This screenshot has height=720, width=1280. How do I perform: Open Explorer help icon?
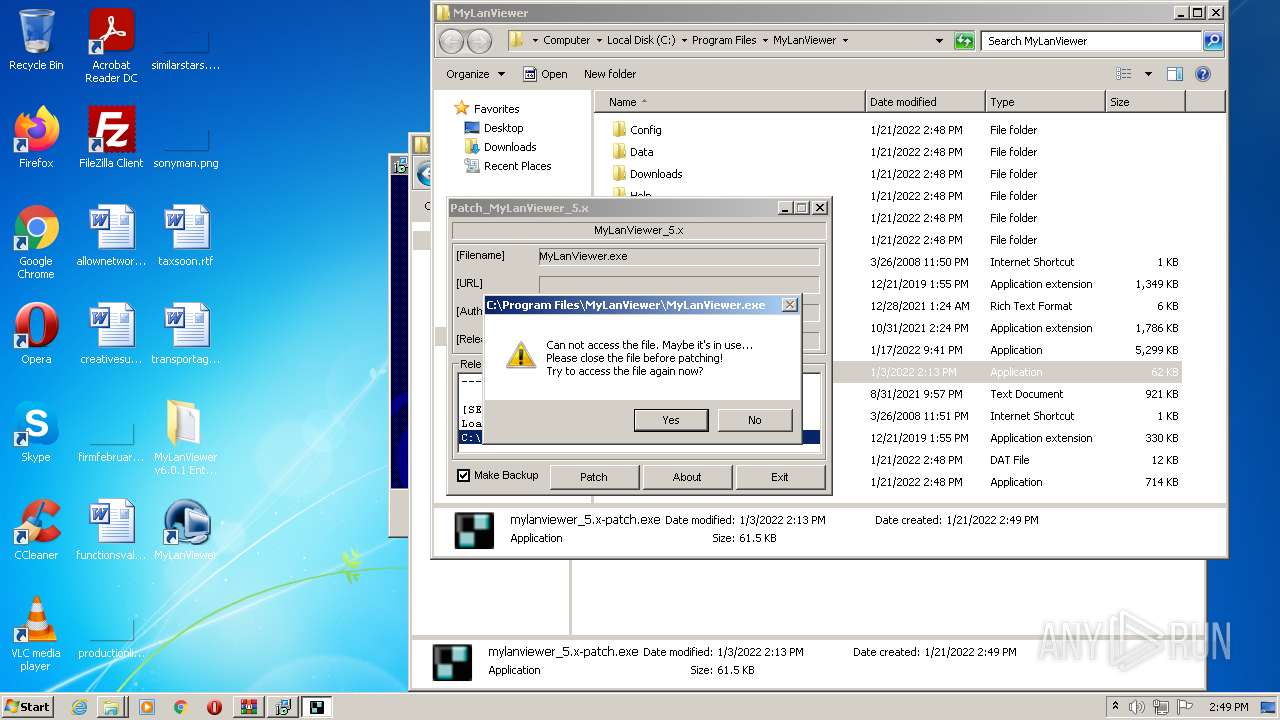(1203, 74)
